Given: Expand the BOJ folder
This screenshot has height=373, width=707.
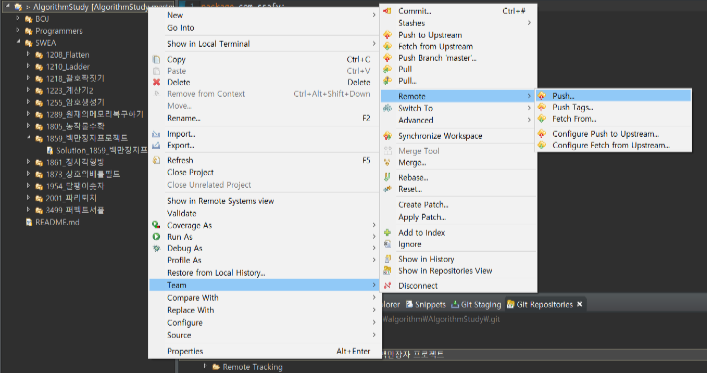Looking at the screenshot, I should pyautogui.click(x=18, y=18).
